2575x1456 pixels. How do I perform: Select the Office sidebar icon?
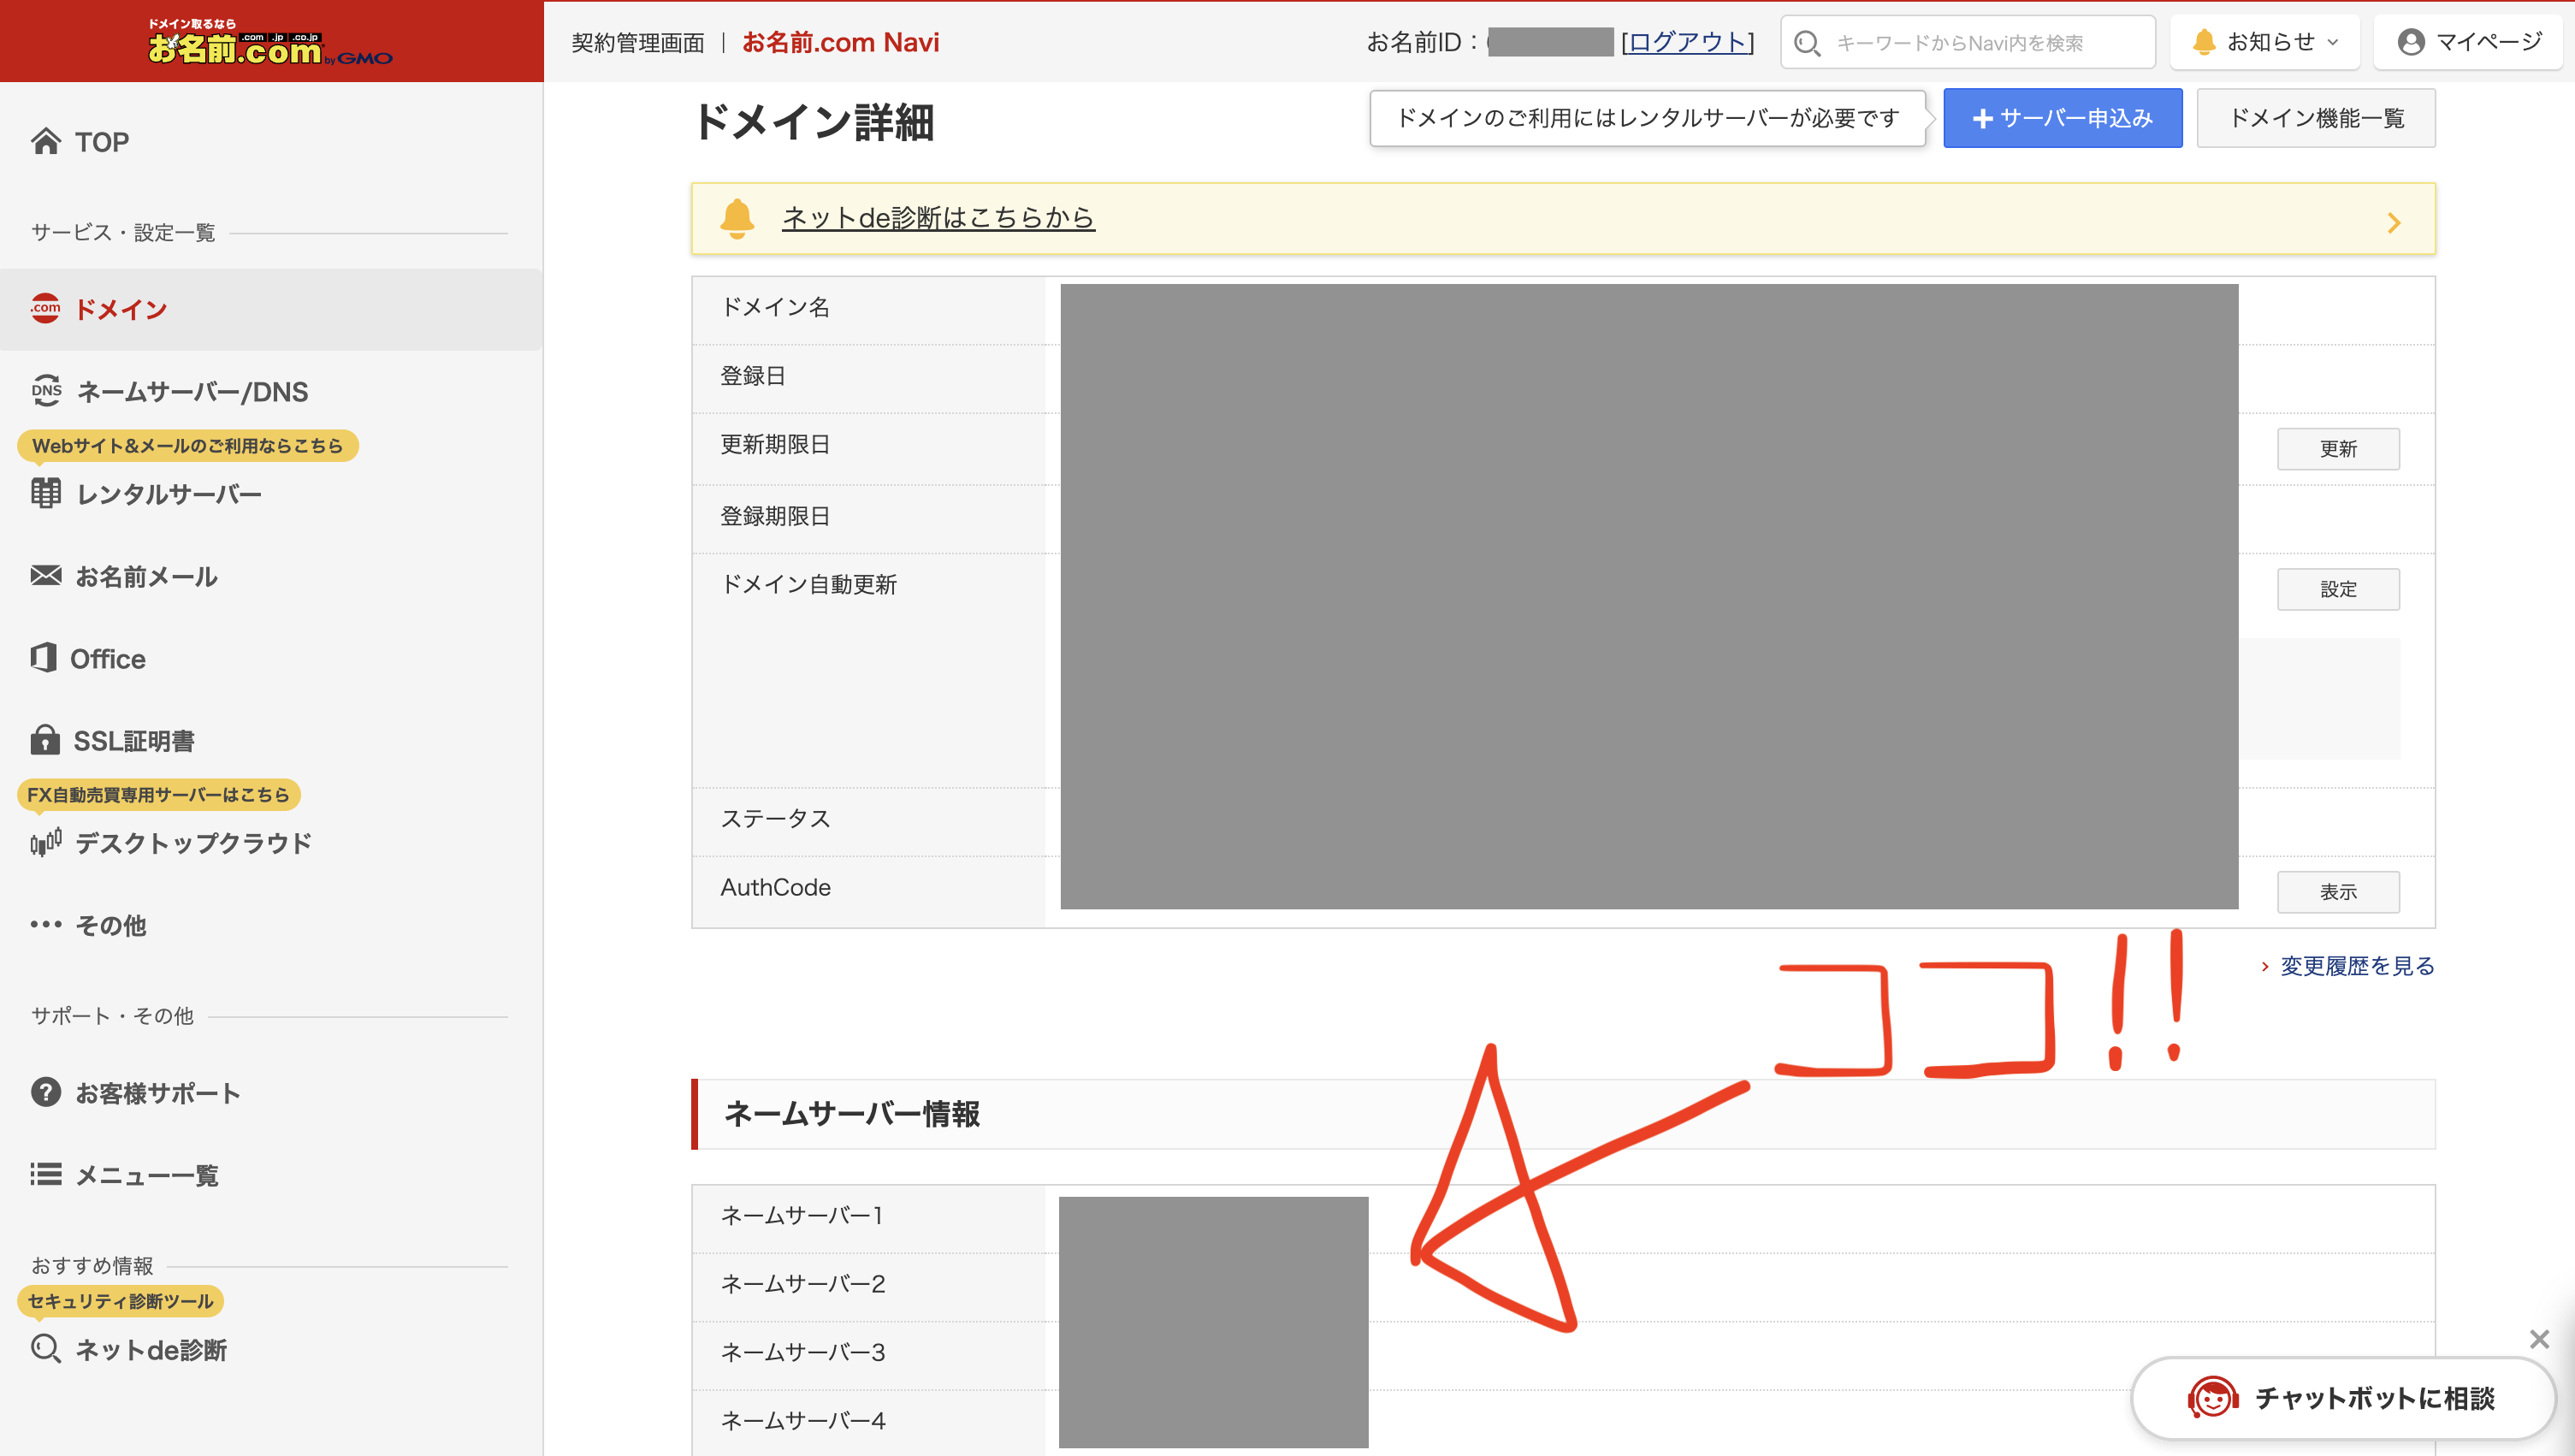click(44, 658)
